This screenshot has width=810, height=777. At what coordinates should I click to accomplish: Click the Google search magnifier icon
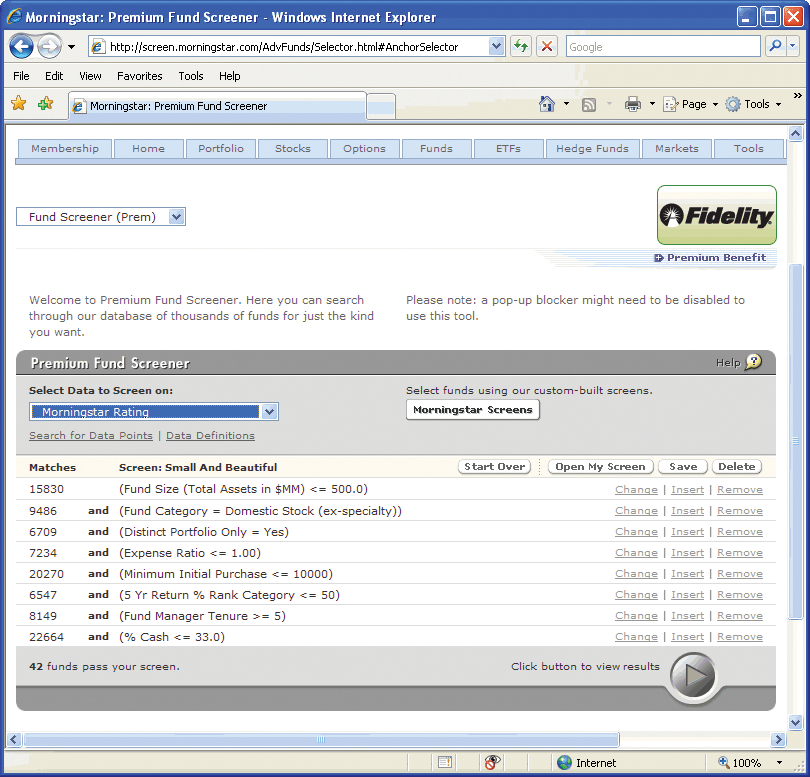[775, 46]
